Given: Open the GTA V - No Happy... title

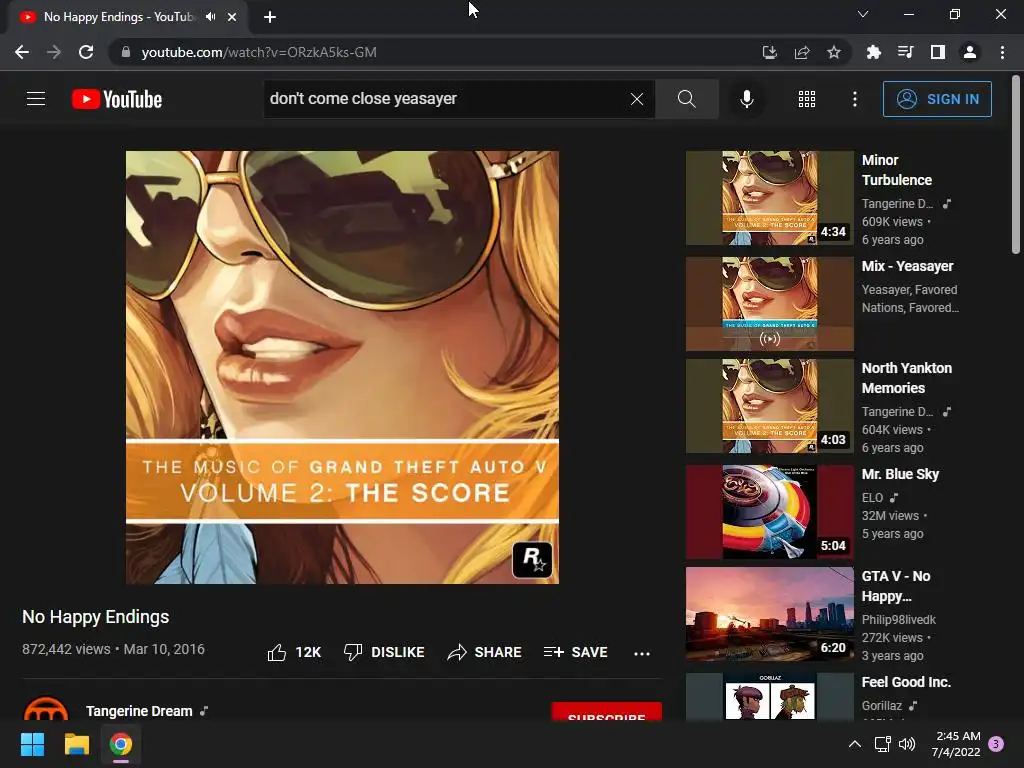Looking at the screenshot, I should point(896,586).
